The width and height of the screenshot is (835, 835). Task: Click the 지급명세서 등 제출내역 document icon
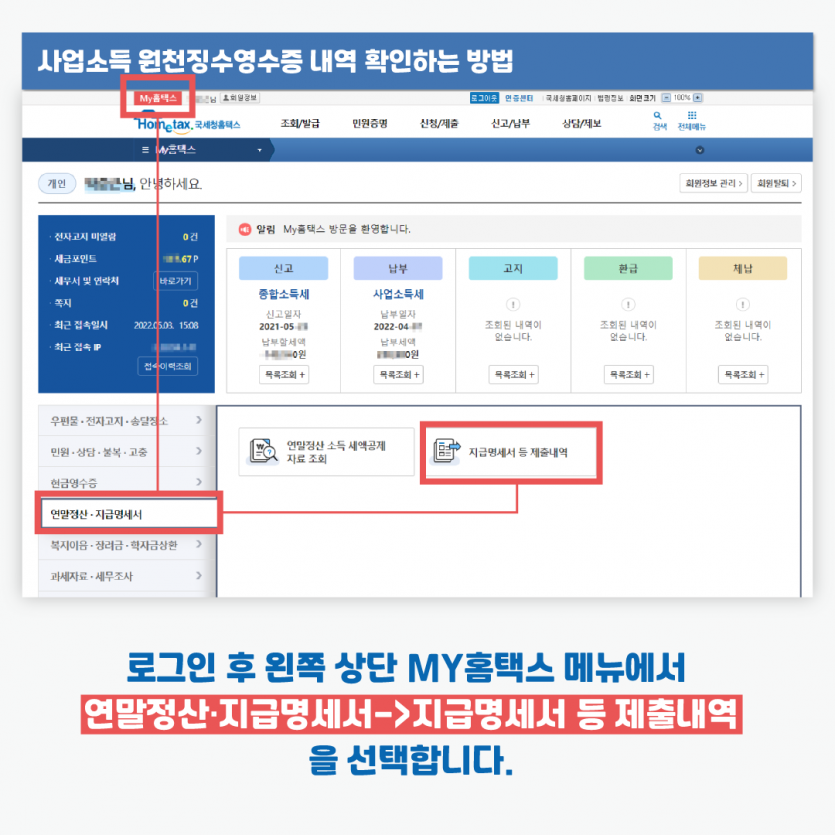pos(445,452)
